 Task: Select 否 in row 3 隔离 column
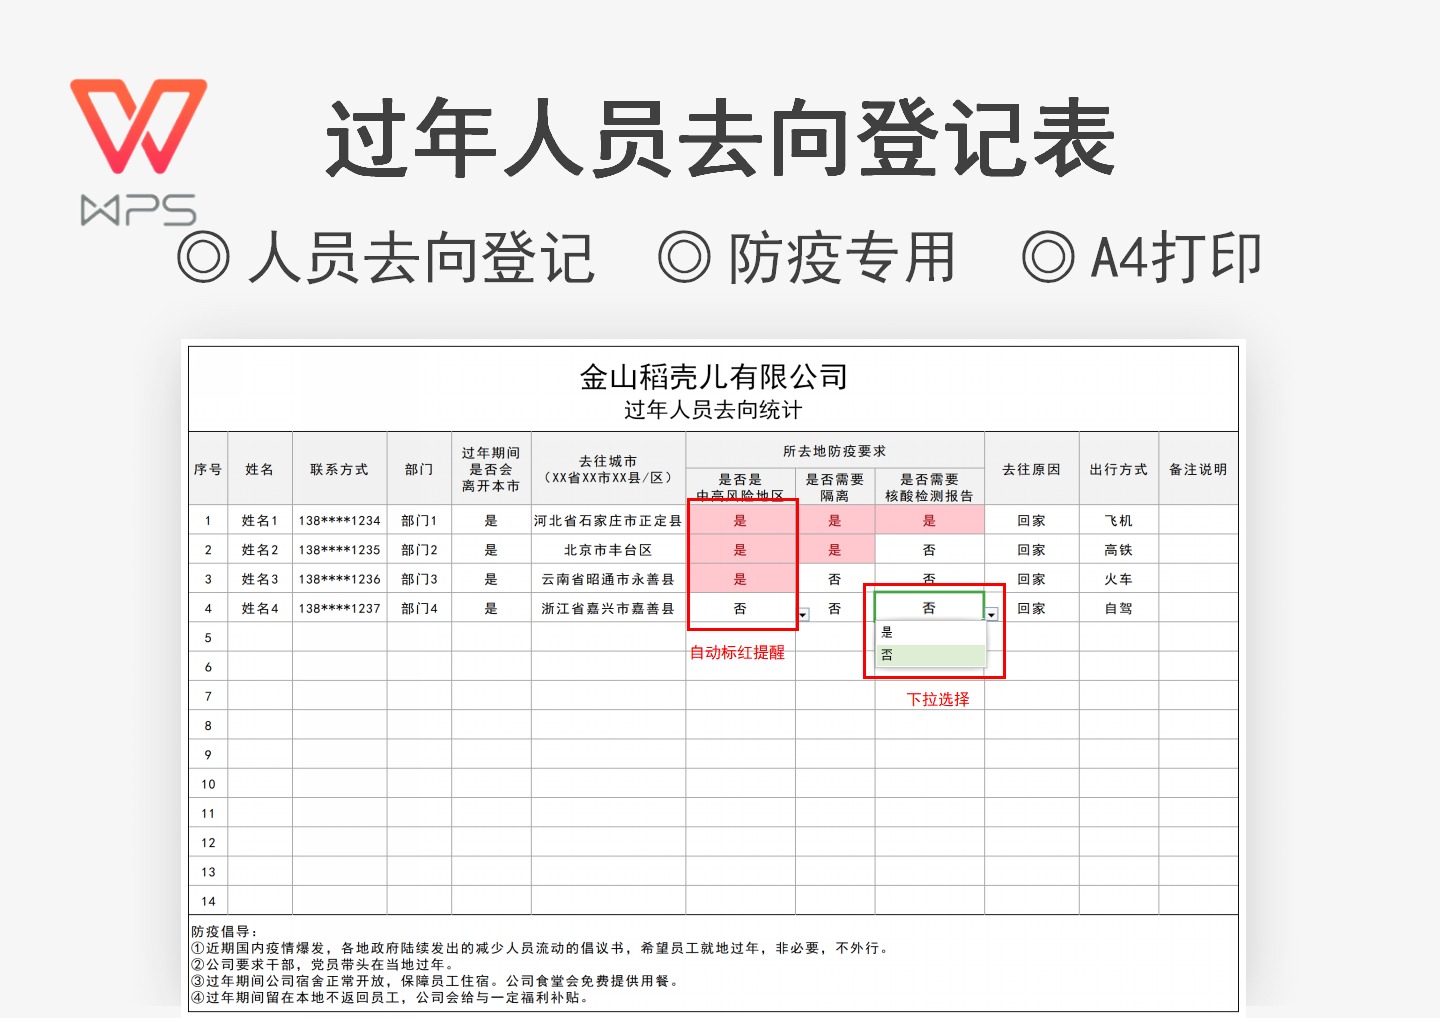coord(837,578)
